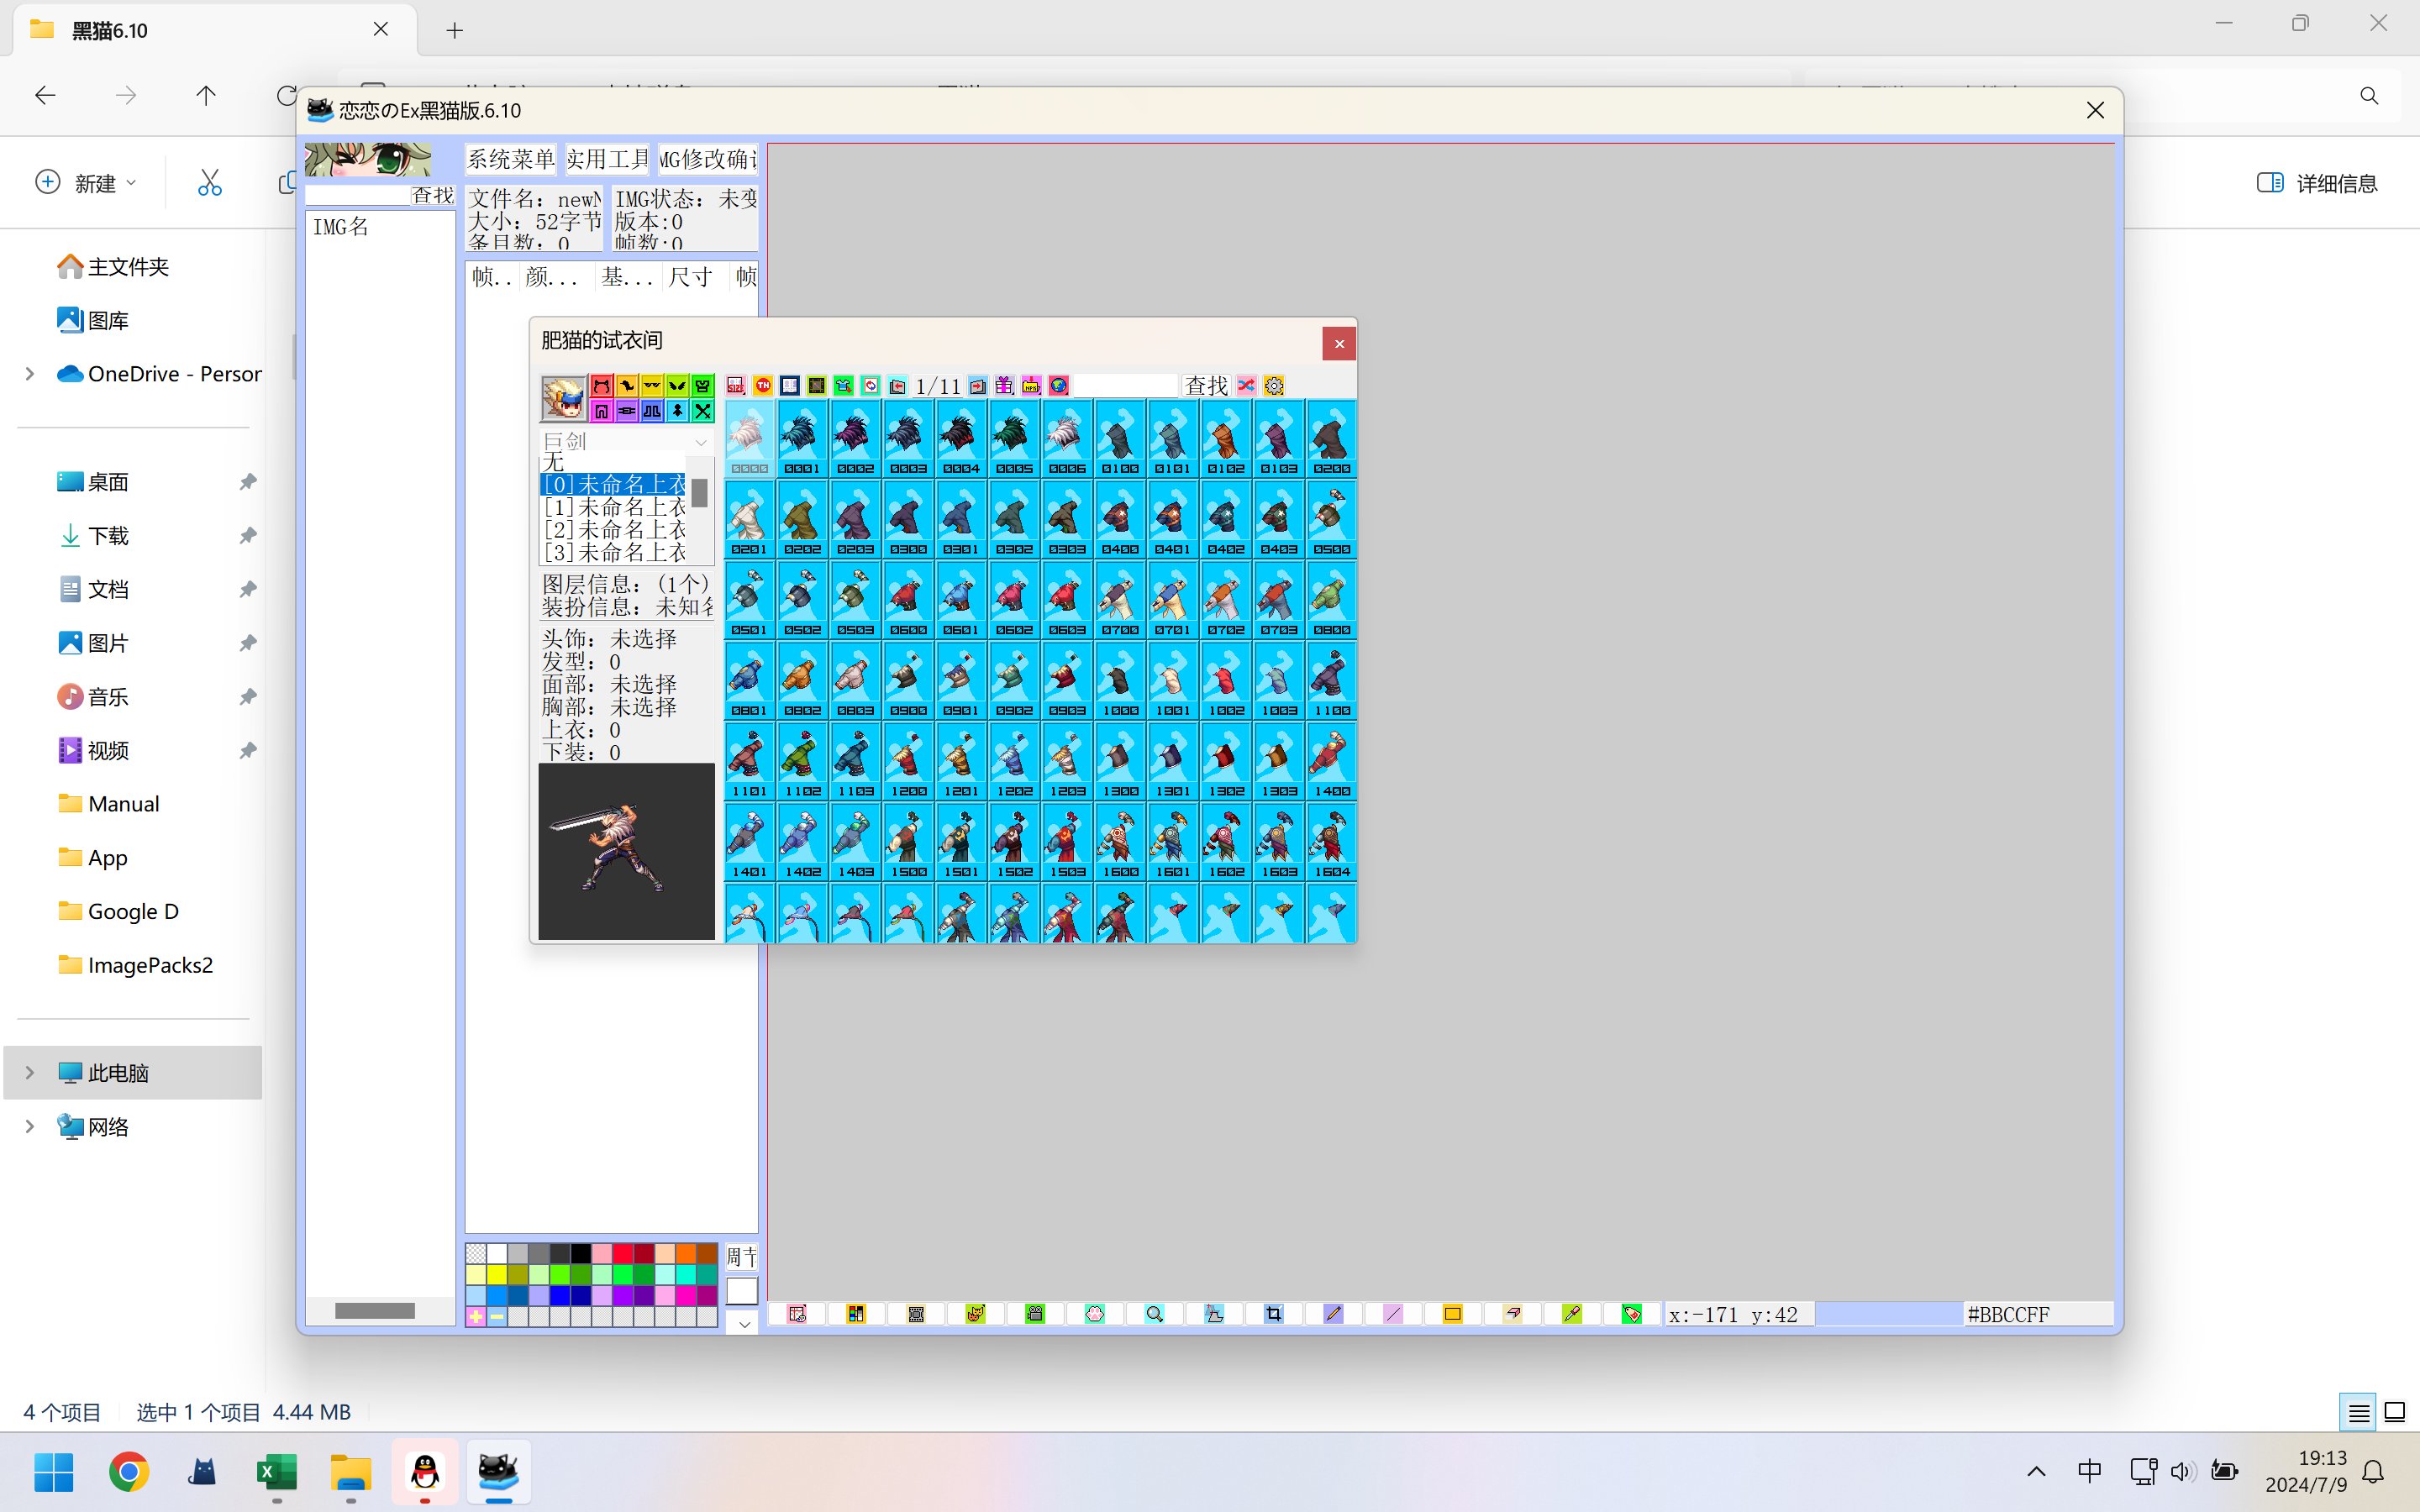Pick the pure red palette swatch

(623, 1253)
